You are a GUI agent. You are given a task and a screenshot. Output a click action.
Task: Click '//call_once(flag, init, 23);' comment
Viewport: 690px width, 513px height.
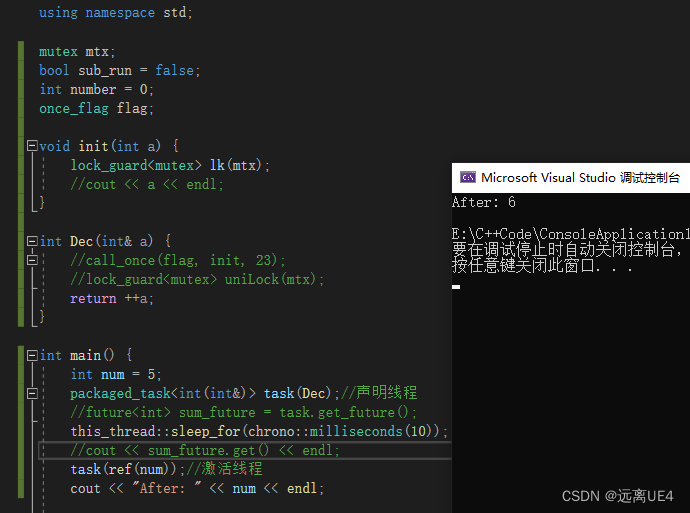178,260
